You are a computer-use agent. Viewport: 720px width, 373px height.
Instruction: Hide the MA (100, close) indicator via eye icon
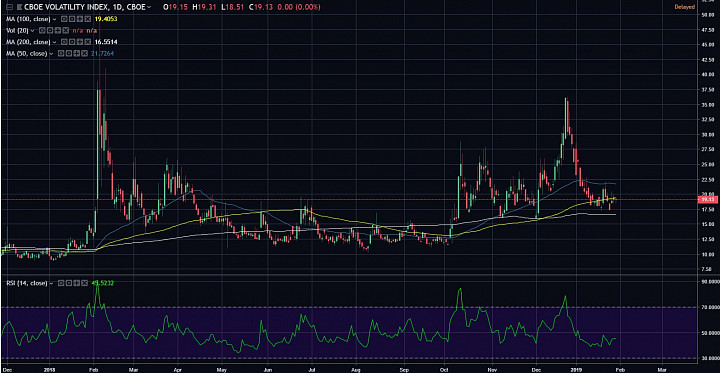[64, 19]
